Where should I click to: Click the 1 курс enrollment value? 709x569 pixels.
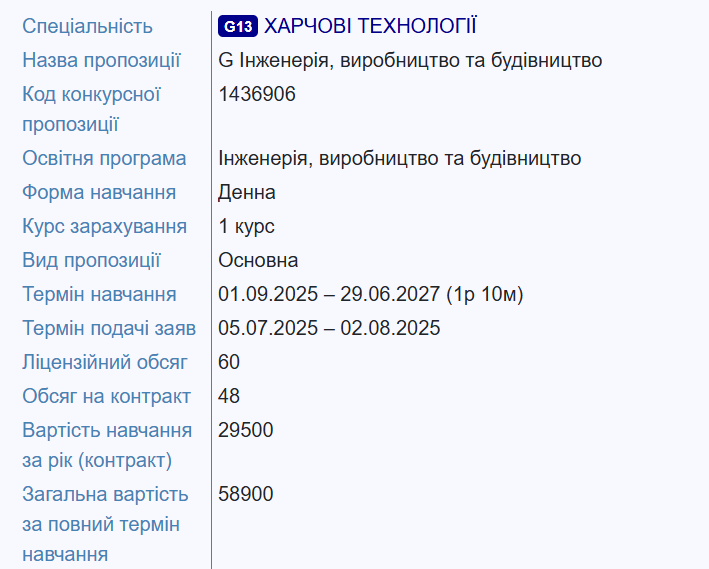click(246, 226)
